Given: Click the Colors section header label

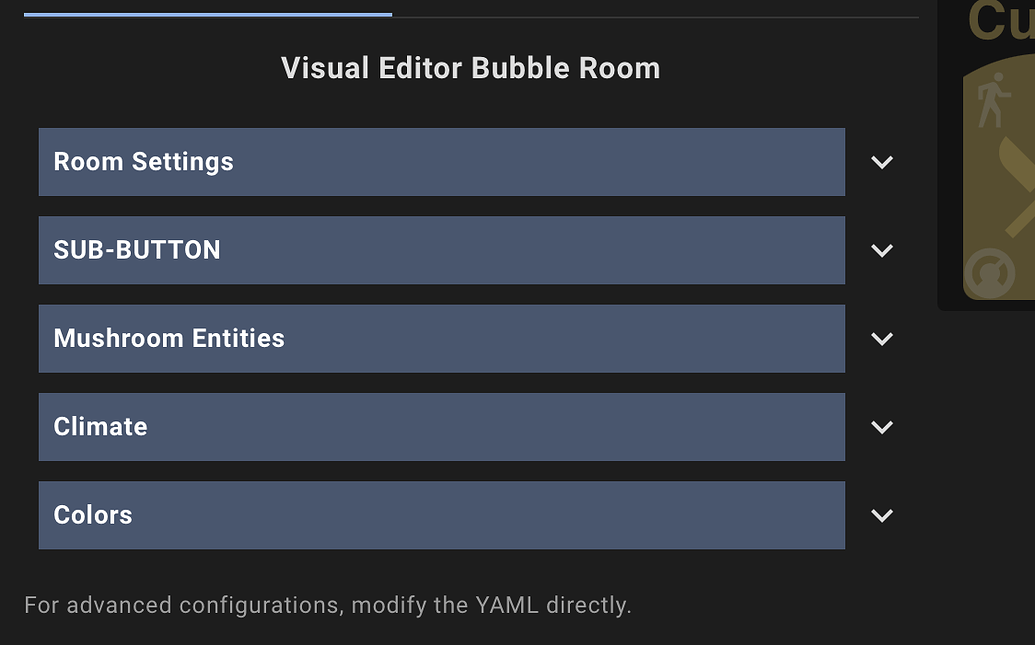Looking at the screenshot, I should click(x=92, y=515).
